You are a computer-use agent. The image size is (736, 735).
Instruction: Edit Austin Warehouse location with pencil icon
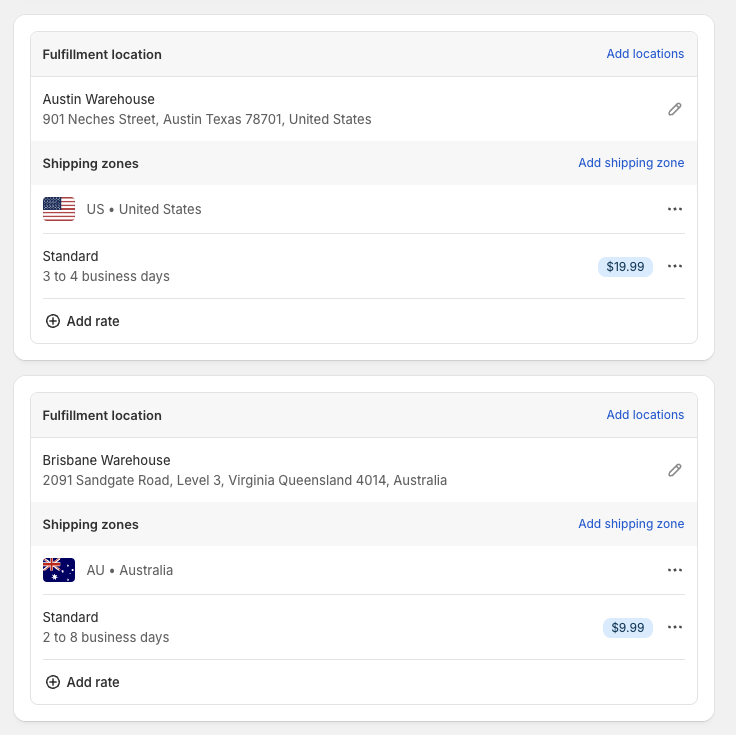pyautogui.click(x=675, y=109)
